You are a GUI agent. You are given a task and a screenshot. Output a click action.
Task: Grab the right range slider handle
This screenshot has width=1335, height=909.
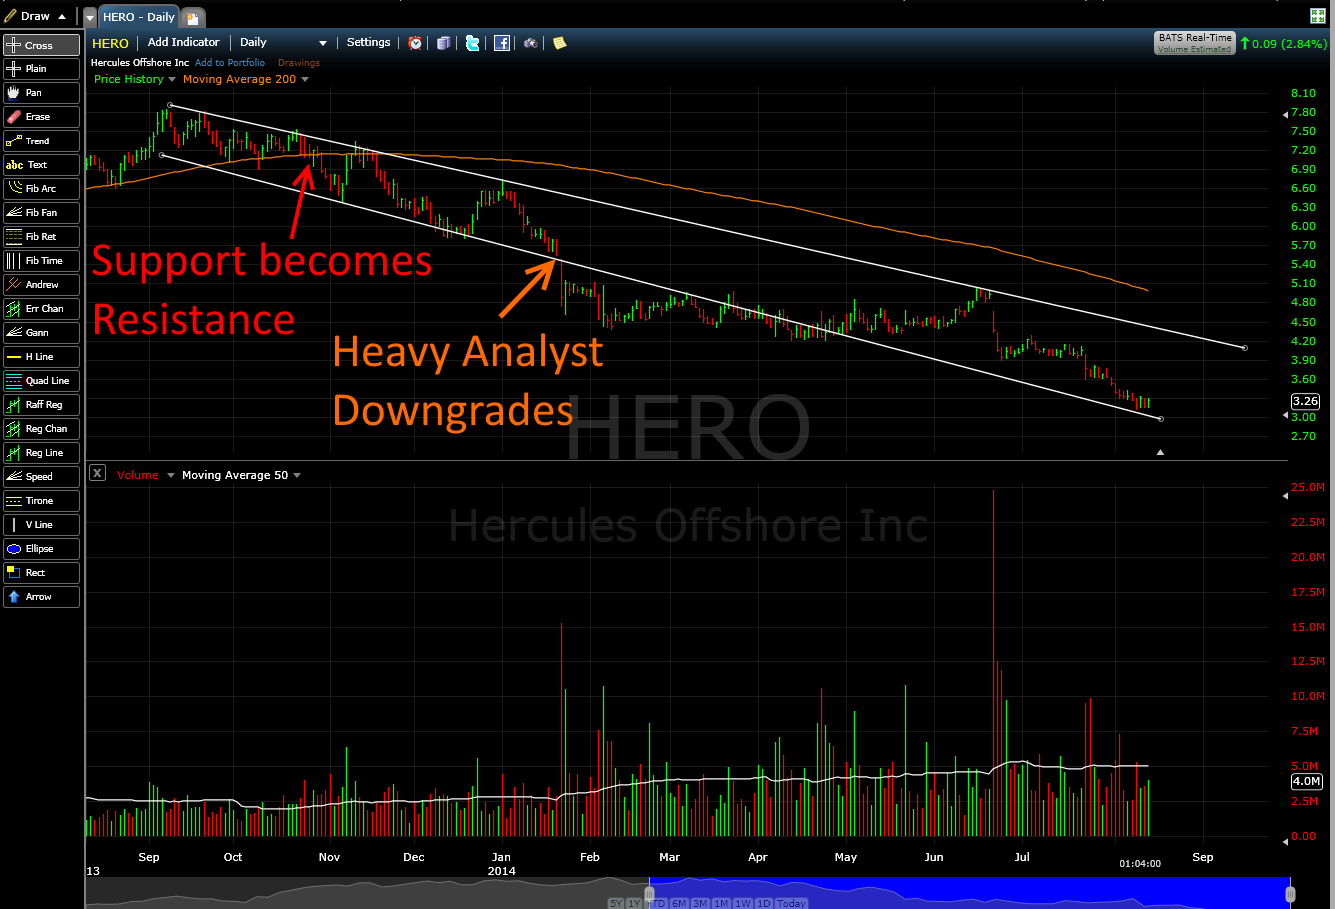point(1290,893)
